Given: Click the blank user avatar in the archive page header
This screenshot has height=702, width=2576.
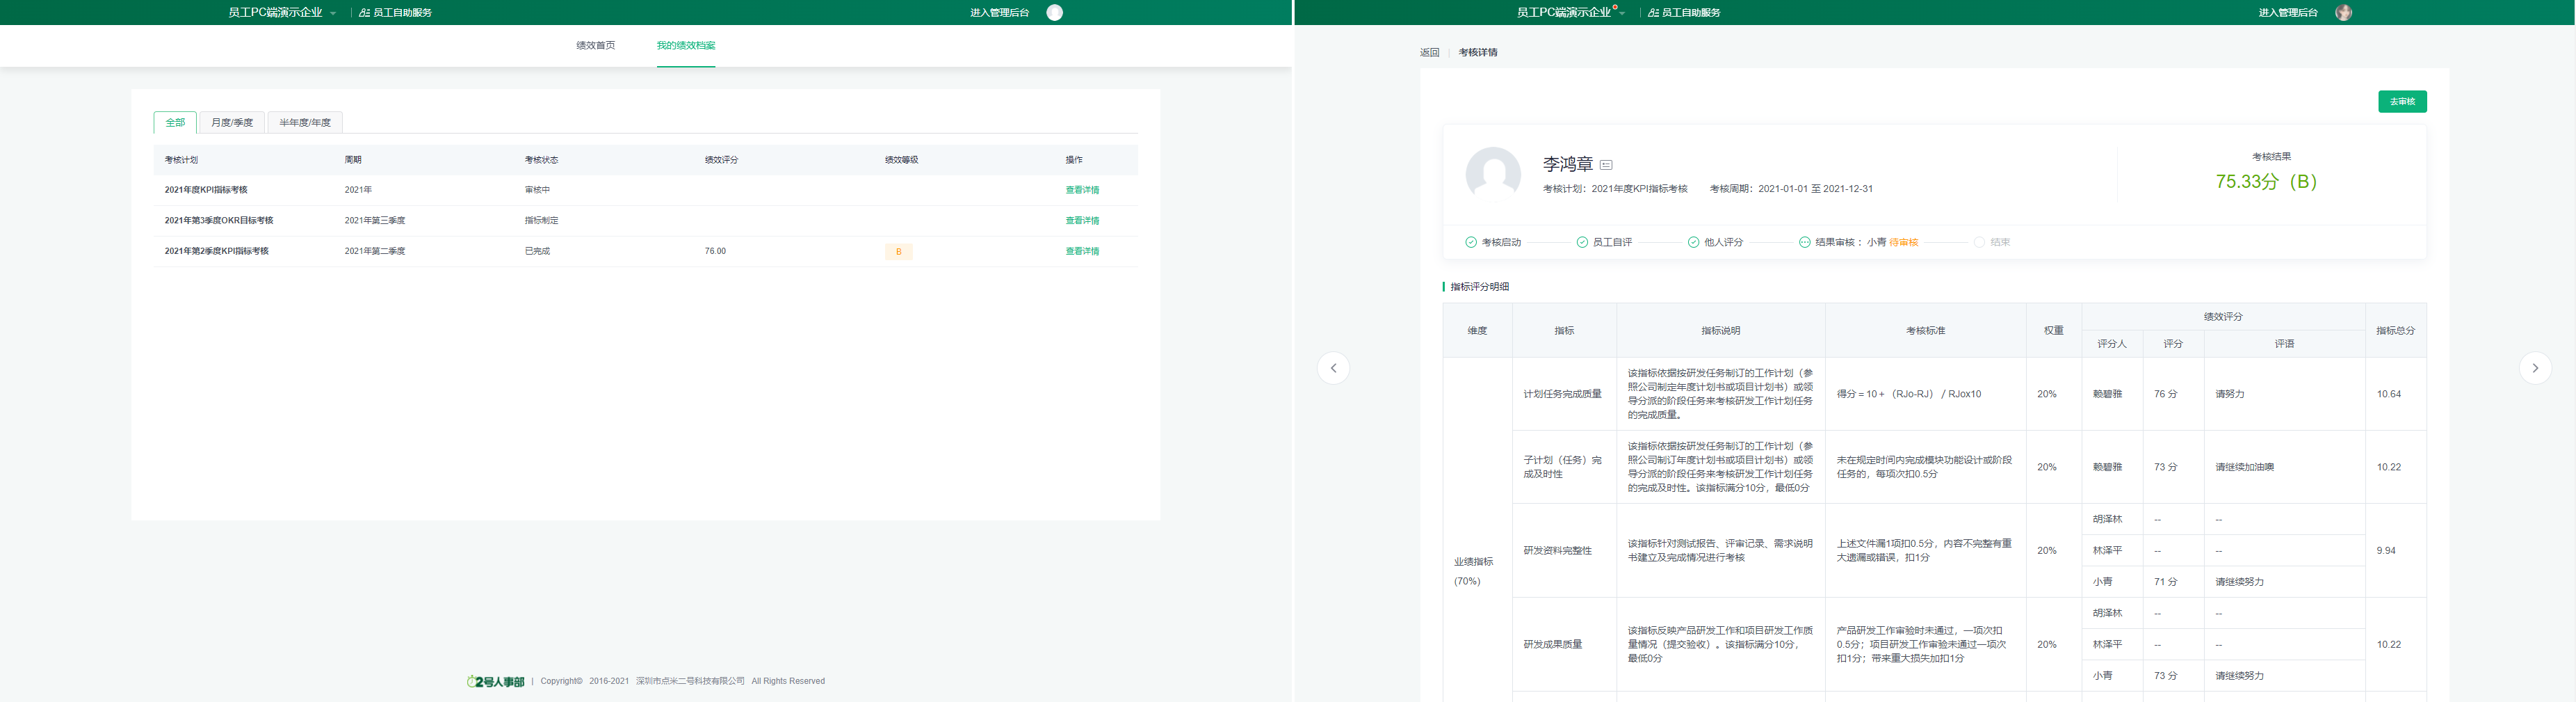Looking at the screenshot, I should coord(1054,12).
